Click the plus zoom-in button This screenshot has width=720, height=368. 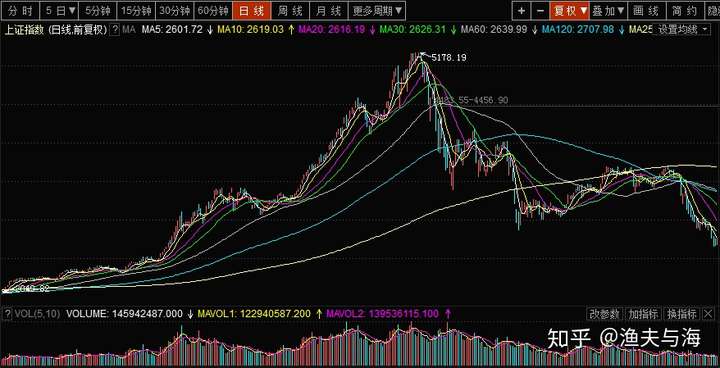click(x=521, y=10)
